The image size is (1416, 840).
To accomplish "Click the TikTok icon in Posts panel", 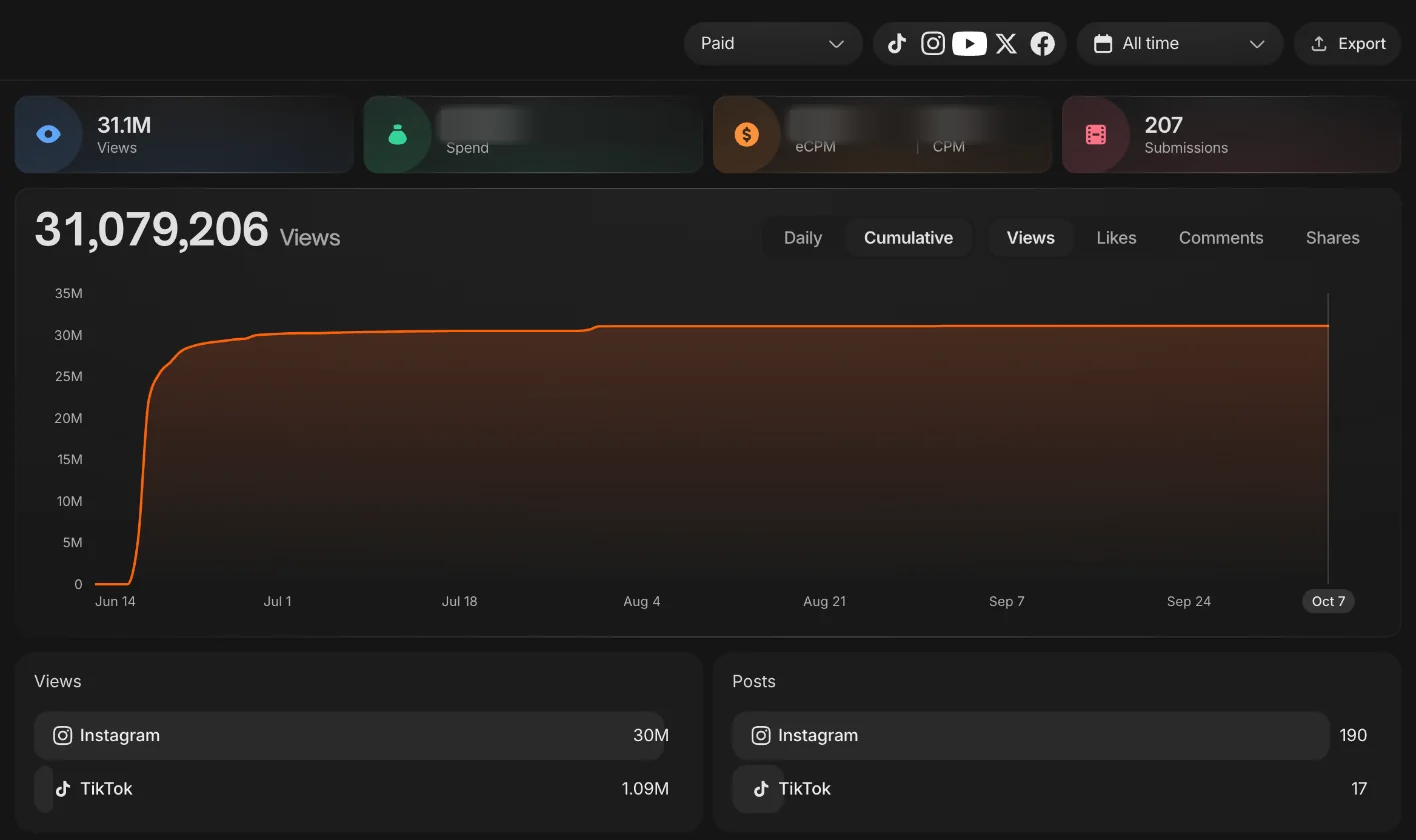I will pyautogui.click(x=761, y=788).
